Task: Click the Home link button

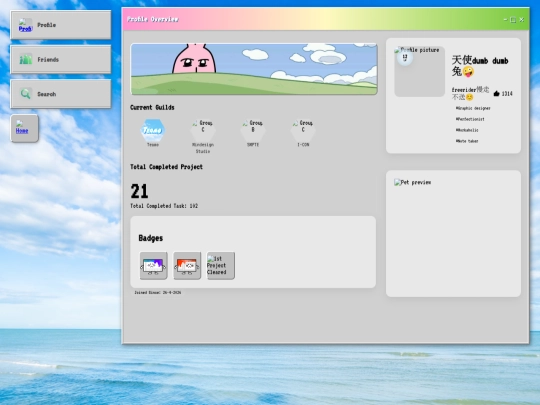Action: [x=24, y=128]
